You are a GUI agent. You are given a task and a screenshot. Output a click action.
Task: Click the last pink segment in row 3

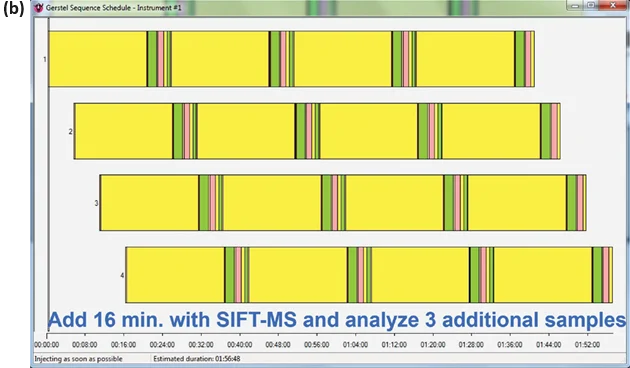580,202
